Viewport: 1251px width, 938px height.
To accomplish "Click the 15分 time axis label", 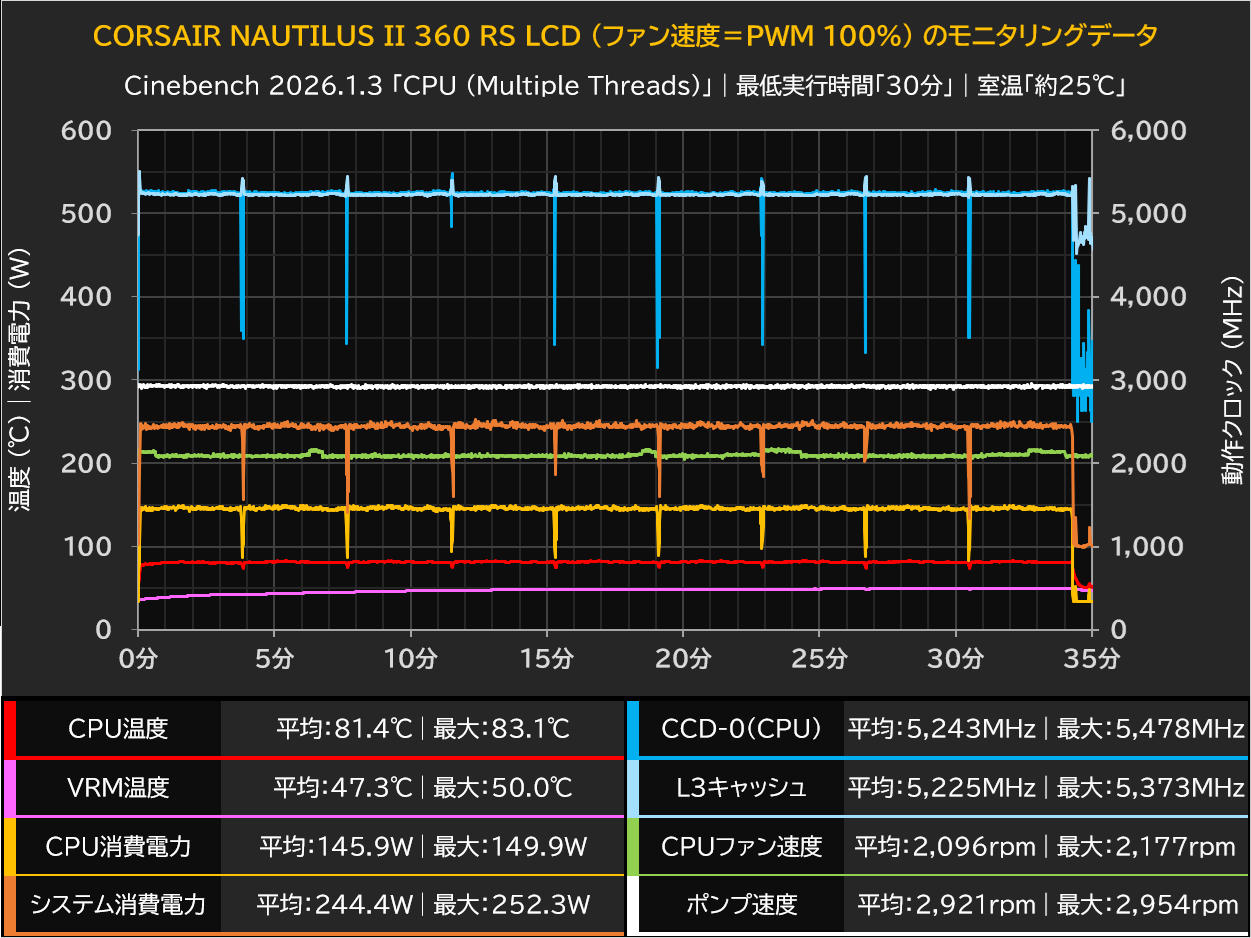I will [547, 658].
